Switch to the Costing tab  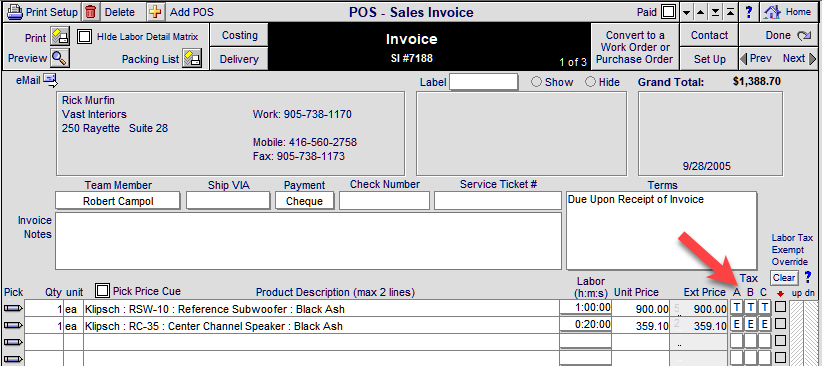point(239,35)
